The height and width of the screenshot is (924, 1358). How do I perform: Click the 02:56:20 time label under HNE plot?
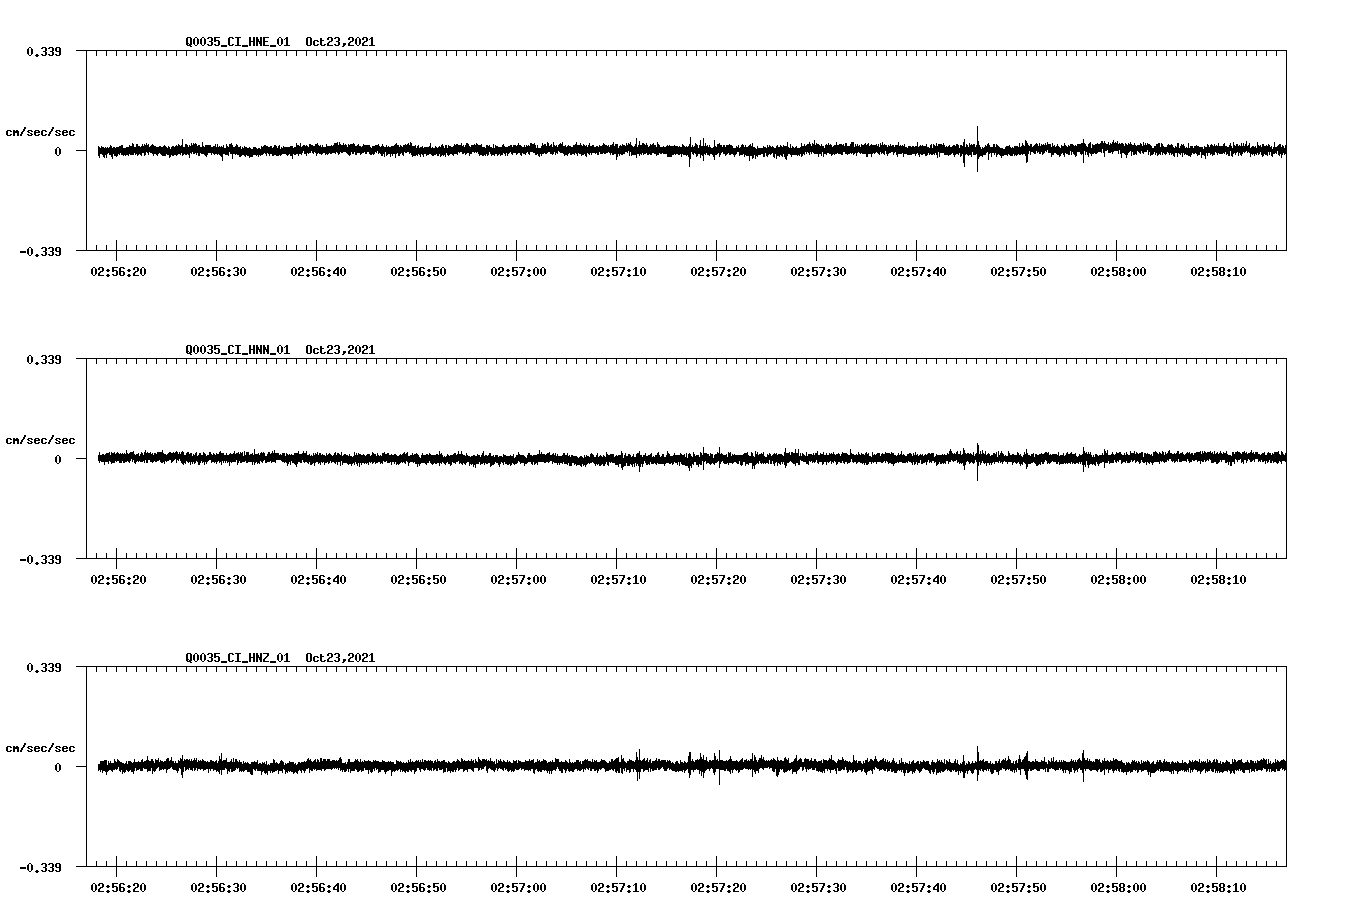pos(118,272)
